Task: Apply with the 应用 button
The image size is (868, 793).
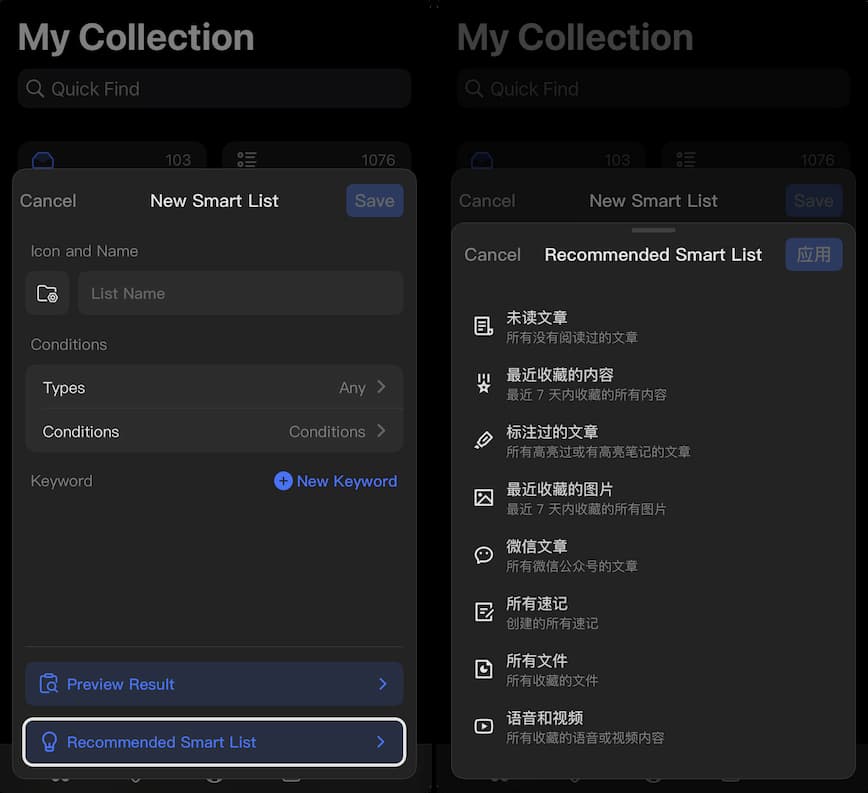Action: coord(814,254)
